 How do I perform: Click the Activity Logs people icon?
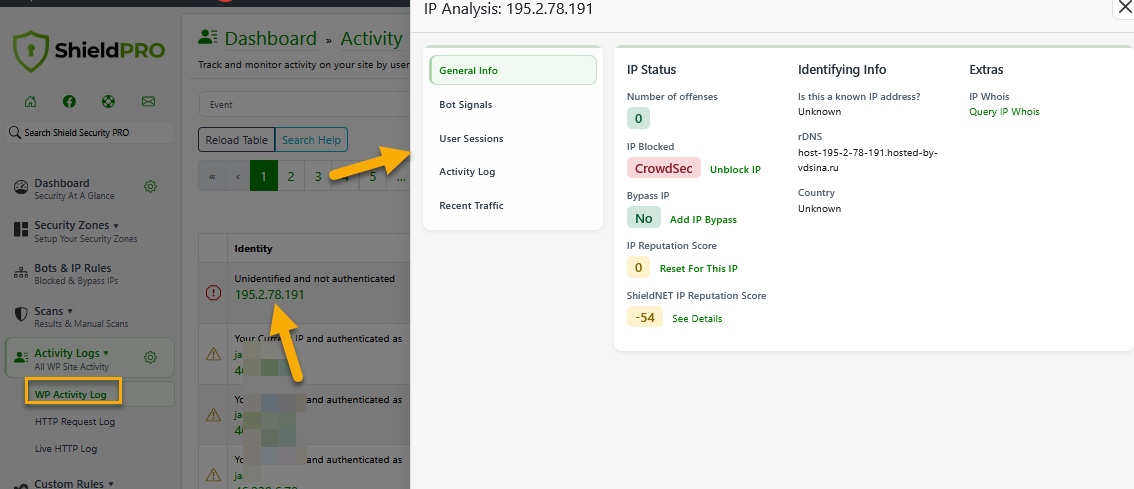(x=21, y=357)
